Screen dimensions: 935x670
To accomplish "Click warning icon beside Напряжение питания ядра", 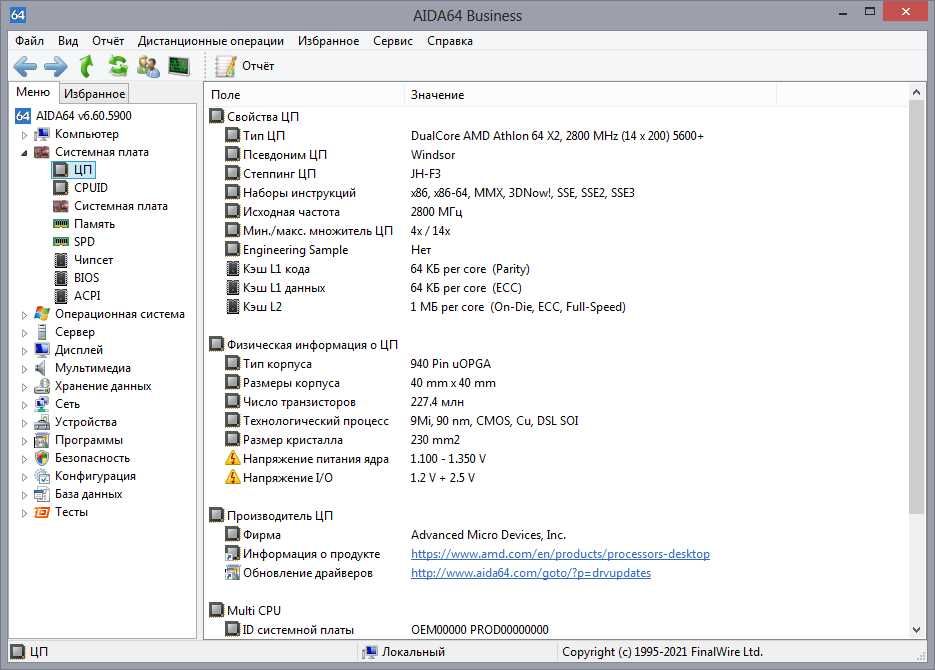I will (232, 458).
